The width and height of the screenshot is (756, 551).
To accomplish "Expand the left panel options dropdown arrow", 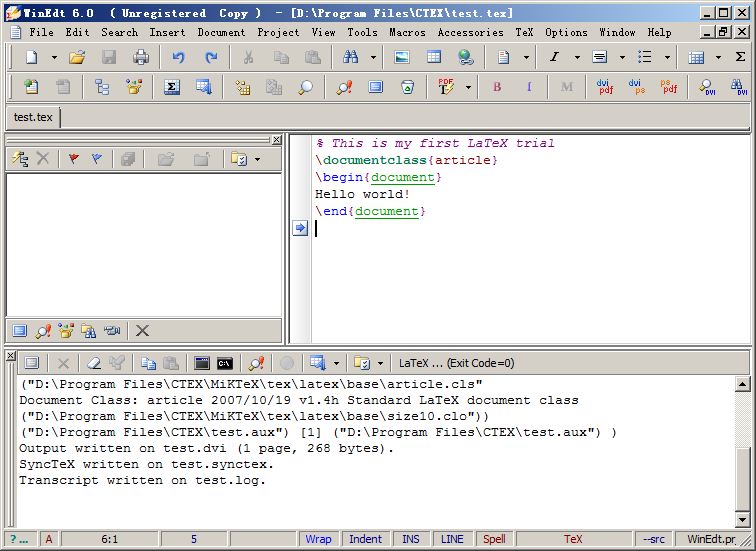I will (x=257, y=159).
